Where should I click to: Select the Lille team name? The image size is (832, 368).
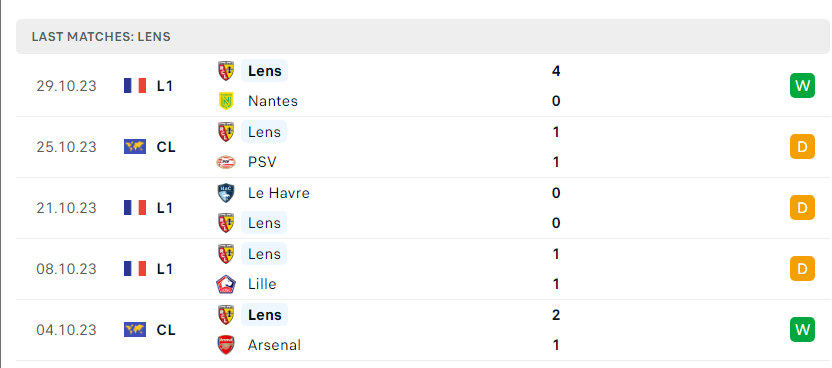point(262,284)
